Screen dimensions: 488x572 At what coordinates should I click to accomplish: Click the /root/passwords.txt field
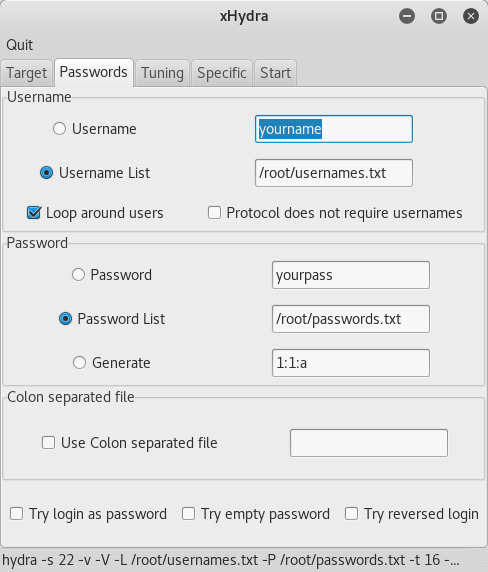pyautogui.click(x=351, y=319)
